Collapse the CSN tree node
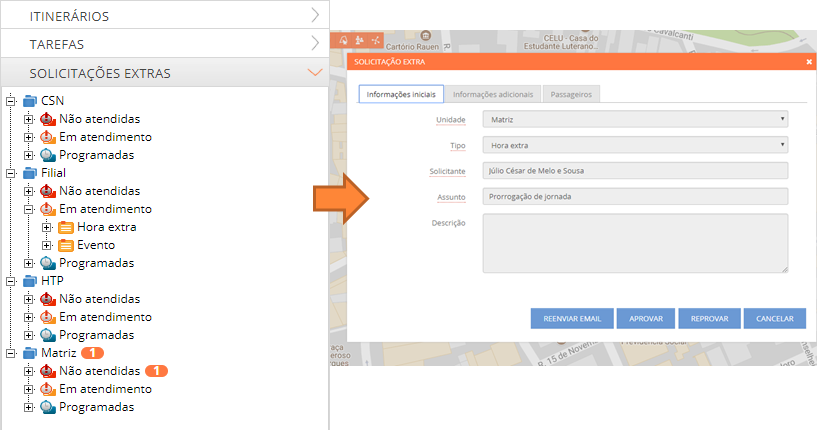The height and width of the screenshot is (430, 817). (10, 101)
